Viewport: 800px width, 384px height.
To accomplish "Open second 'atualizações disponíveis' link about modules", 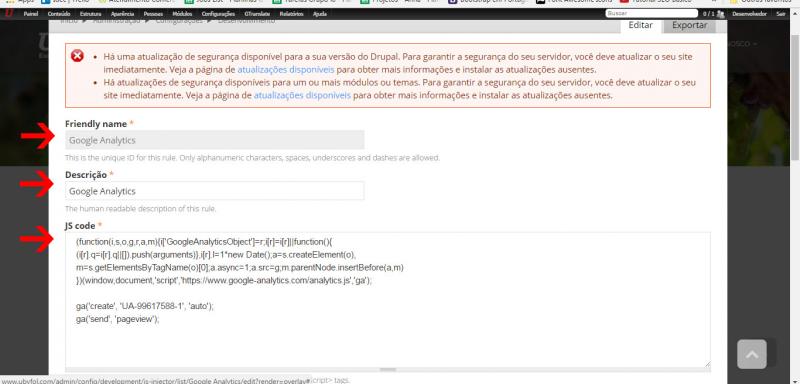I will tap(302, 95).
